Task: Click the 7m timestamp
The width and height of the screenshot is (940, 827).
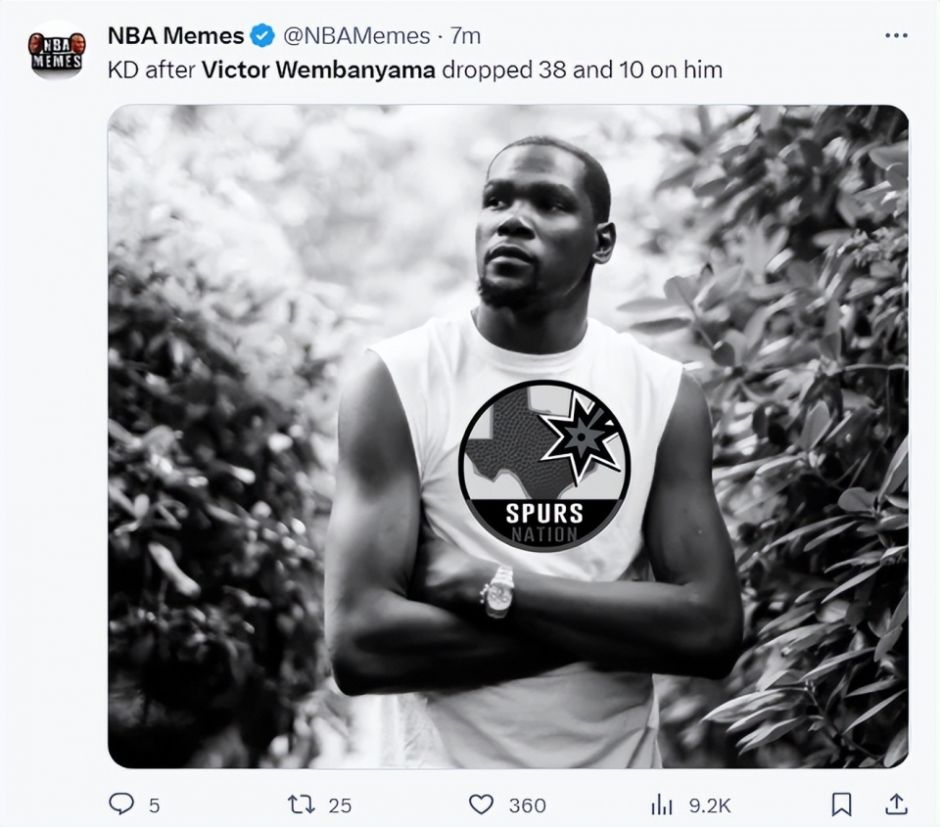Action: 465,36
